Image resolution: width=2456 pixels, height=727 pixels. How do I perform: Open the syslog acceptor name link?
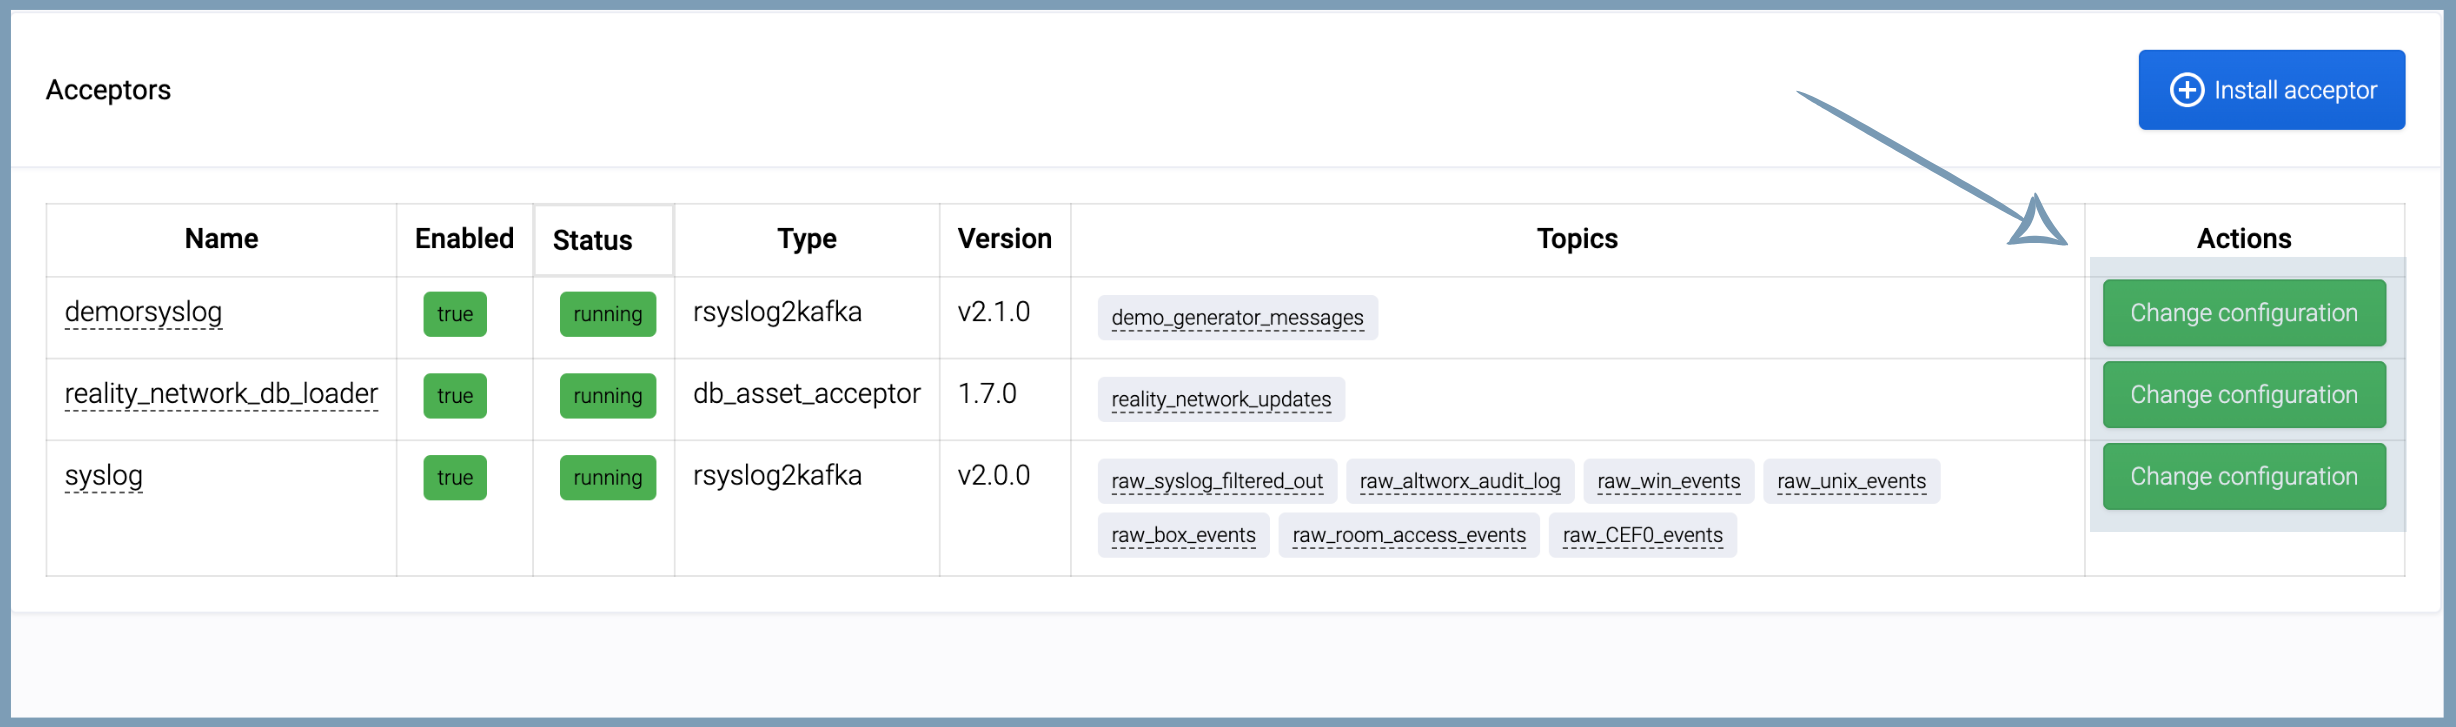point(104,476)
